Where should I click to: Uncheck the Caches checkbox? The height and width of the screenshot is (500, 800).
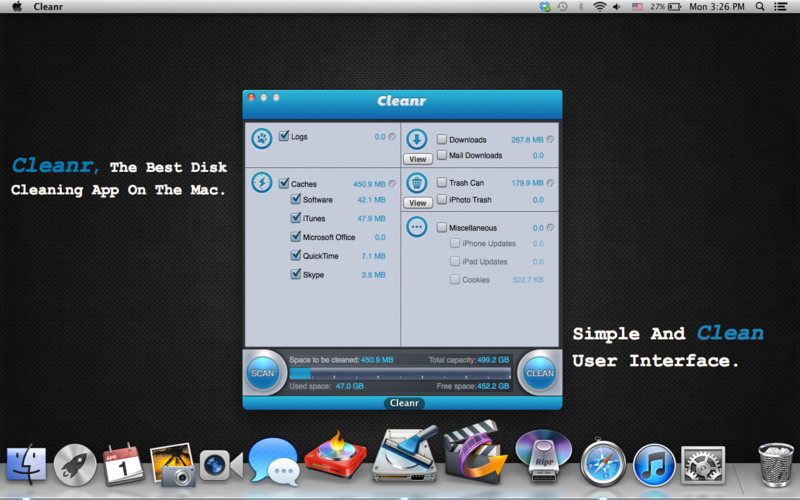tap(284, 183)
